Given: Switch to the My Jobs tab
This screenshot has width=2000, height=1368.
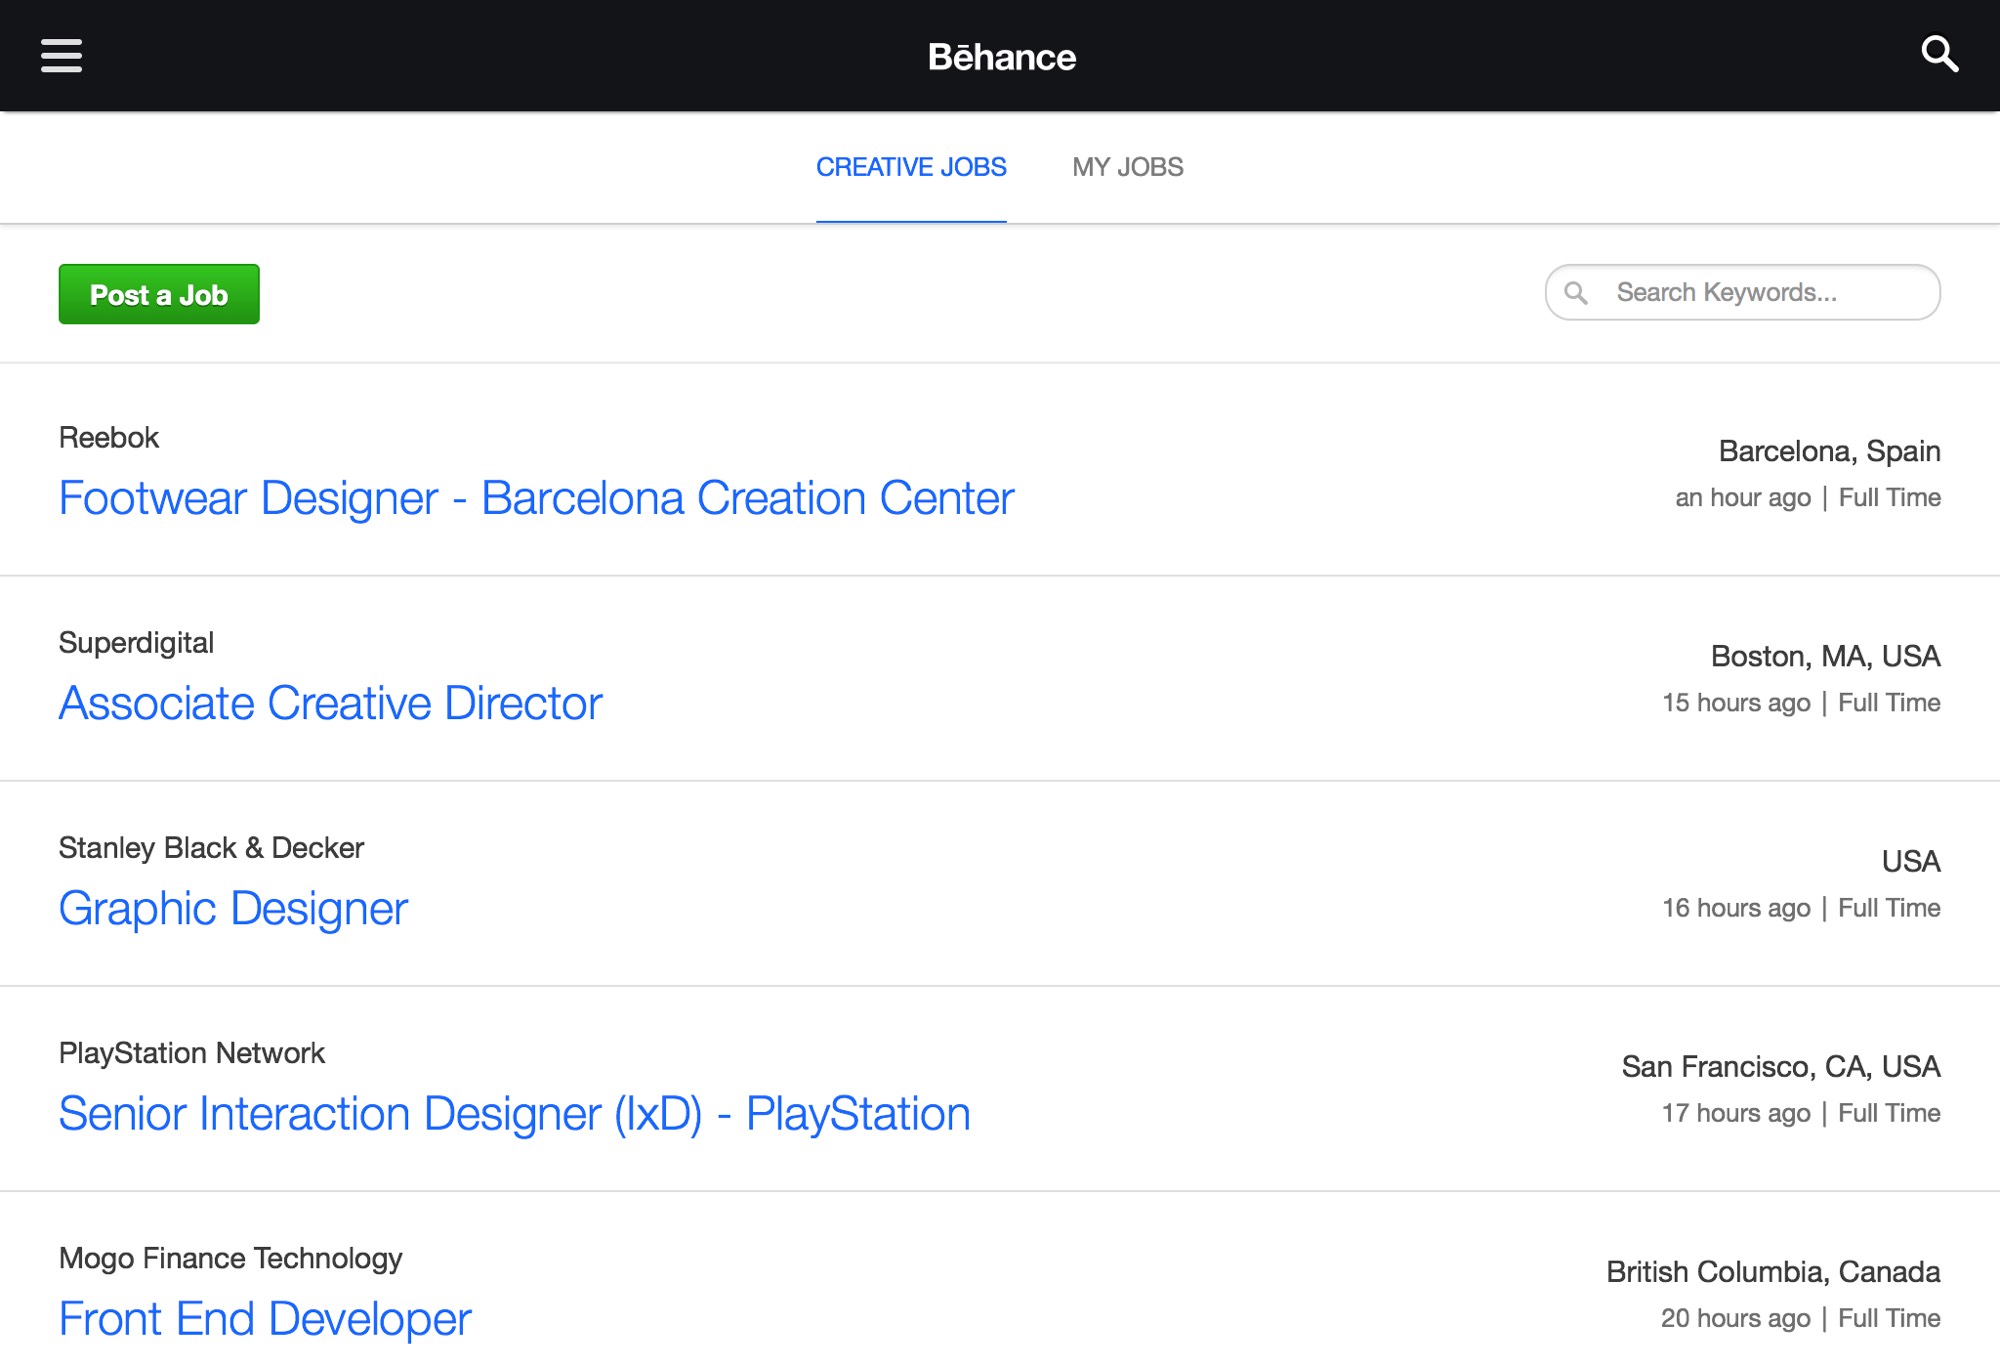Looking at the screenshot, I should click(1127, 167).
